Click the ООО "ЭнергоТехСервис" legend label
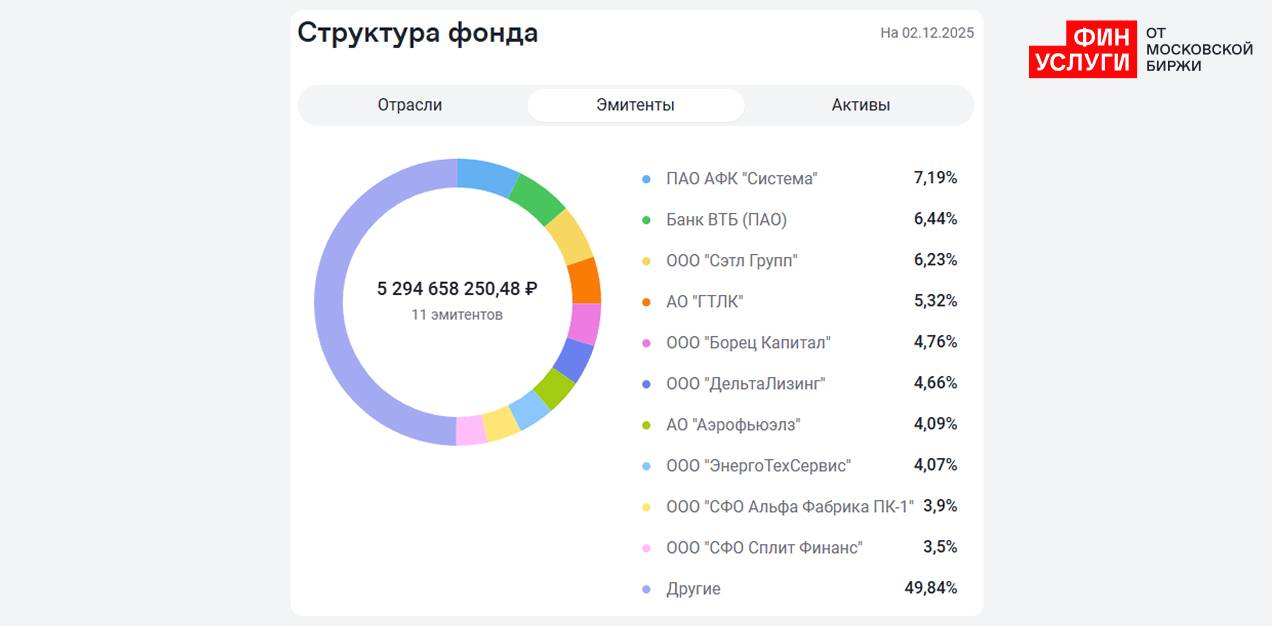The image size is (1272, 626). (x=758, y=466)
